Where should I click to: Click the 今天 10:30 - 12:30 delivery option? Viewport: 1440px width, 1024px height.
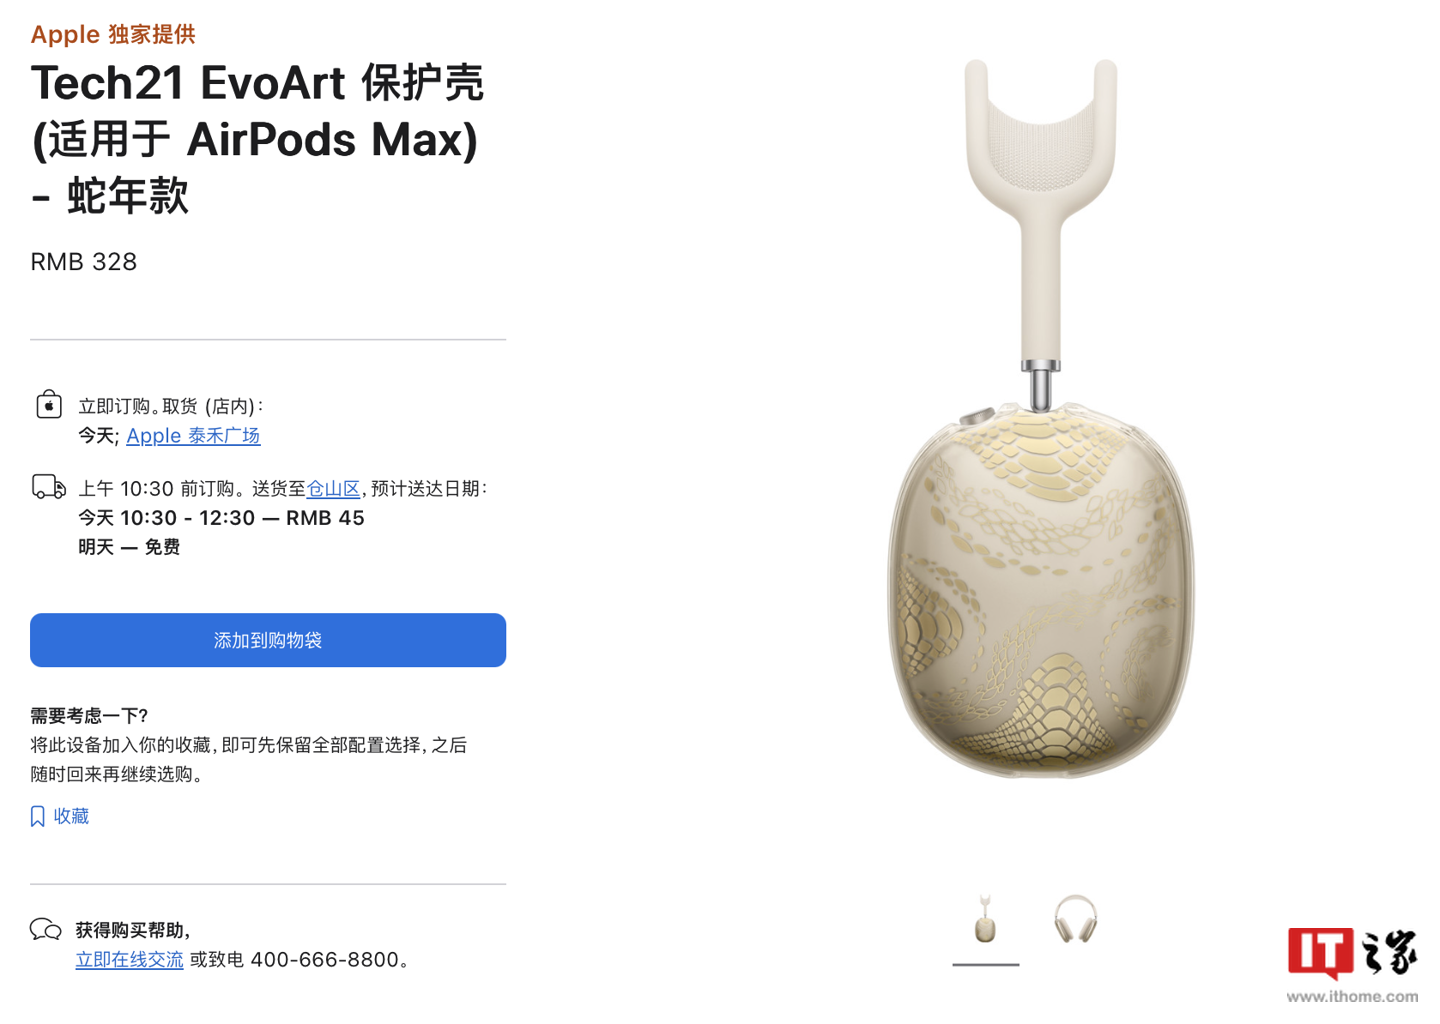[x=222, y=518]
